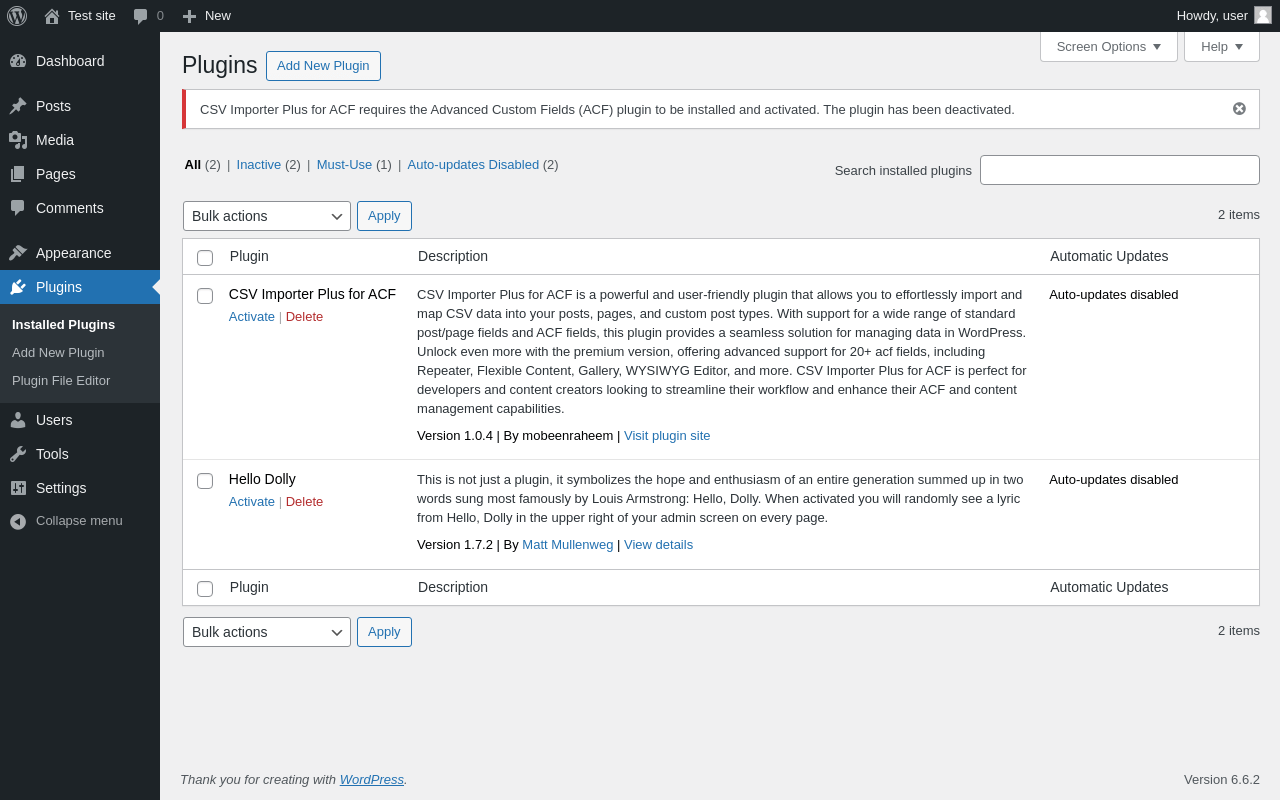Click the plus icon for New
Image resolution: width=1280 pixels, height=800 pixels.
pos(189,16)
